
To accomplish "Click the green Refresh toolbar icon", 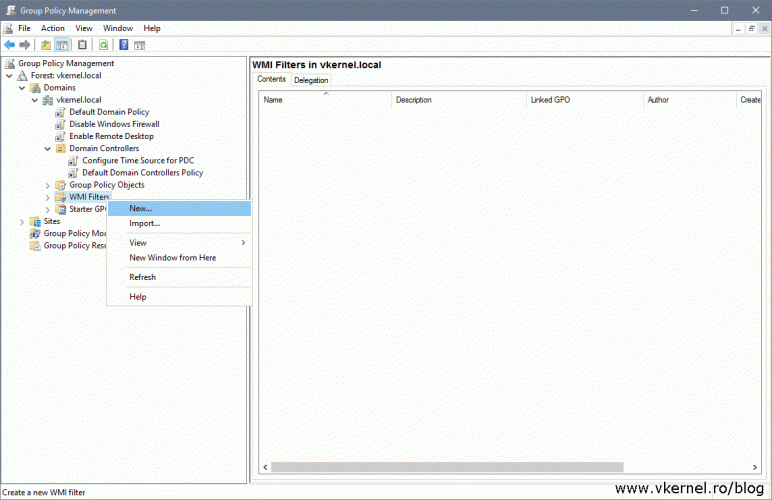I will click(103, 45).
